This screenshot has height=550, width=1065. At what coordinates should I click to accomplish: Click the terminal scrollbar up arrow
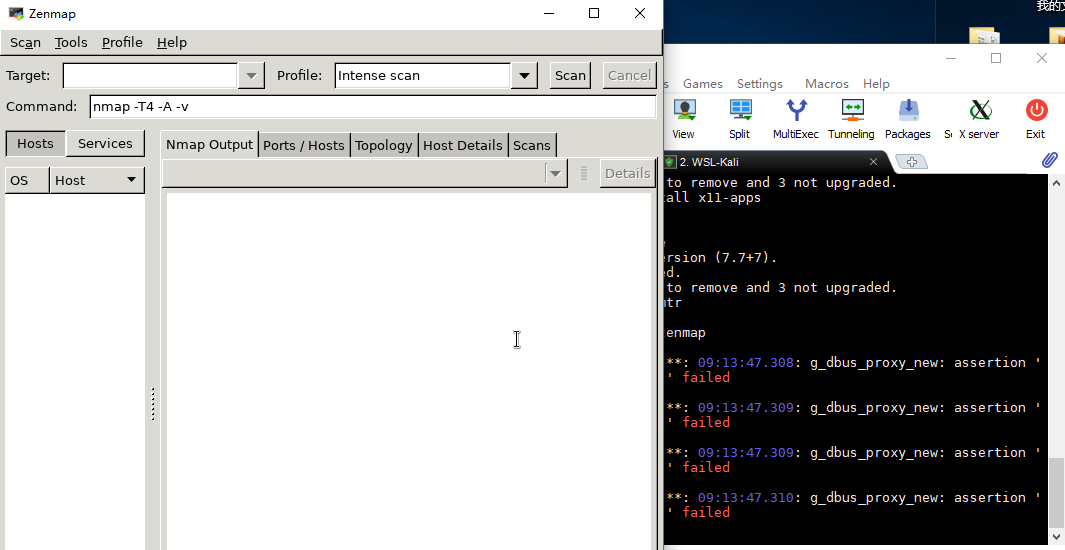click(x=1056, y=183)
